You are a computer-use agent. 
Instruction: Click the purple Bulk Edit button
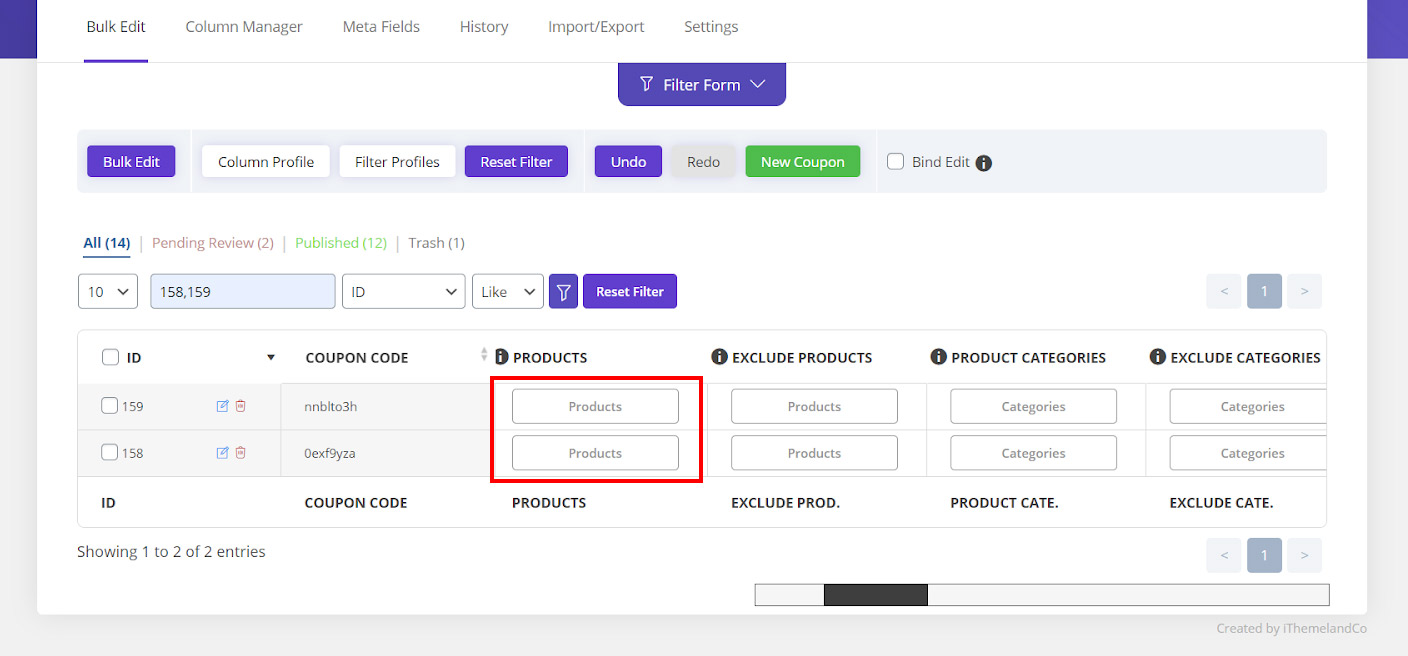click(x=131, y=162)
